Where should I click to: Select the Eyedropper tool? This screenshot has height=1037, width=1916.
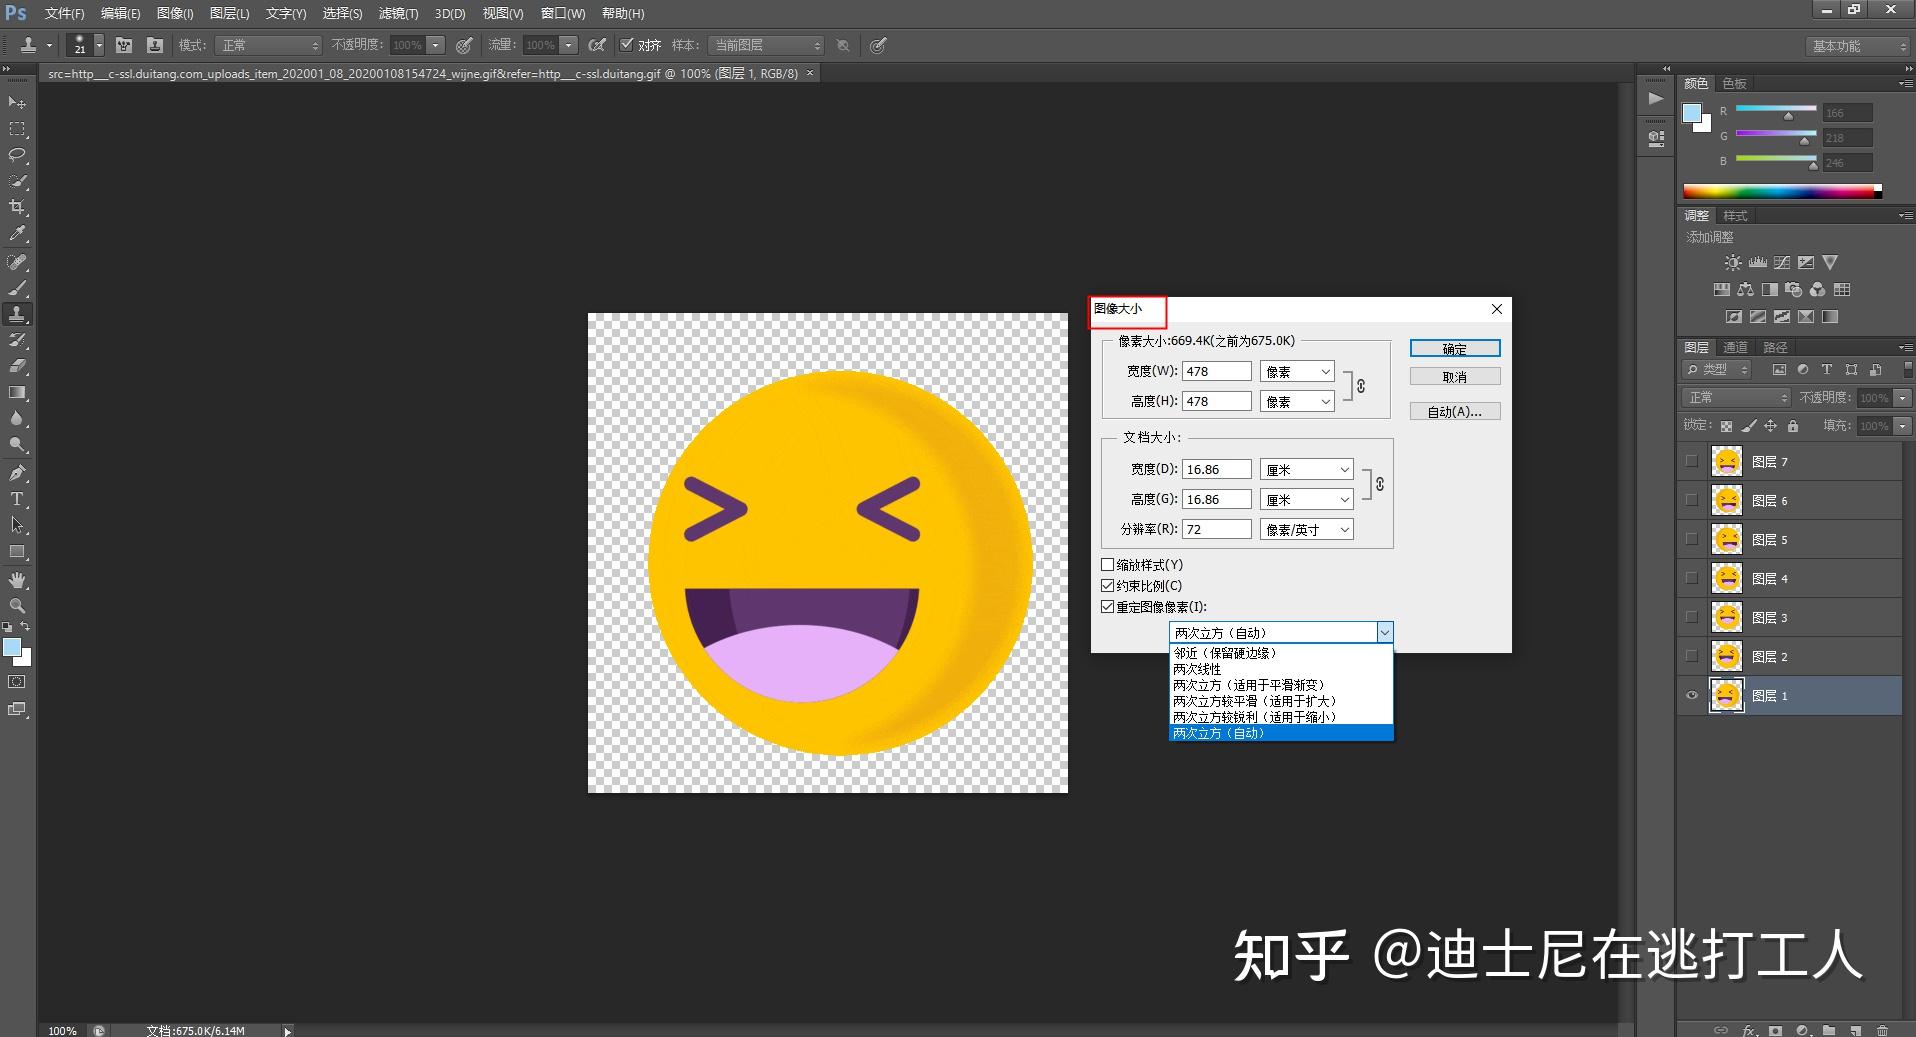pos(17,234)
